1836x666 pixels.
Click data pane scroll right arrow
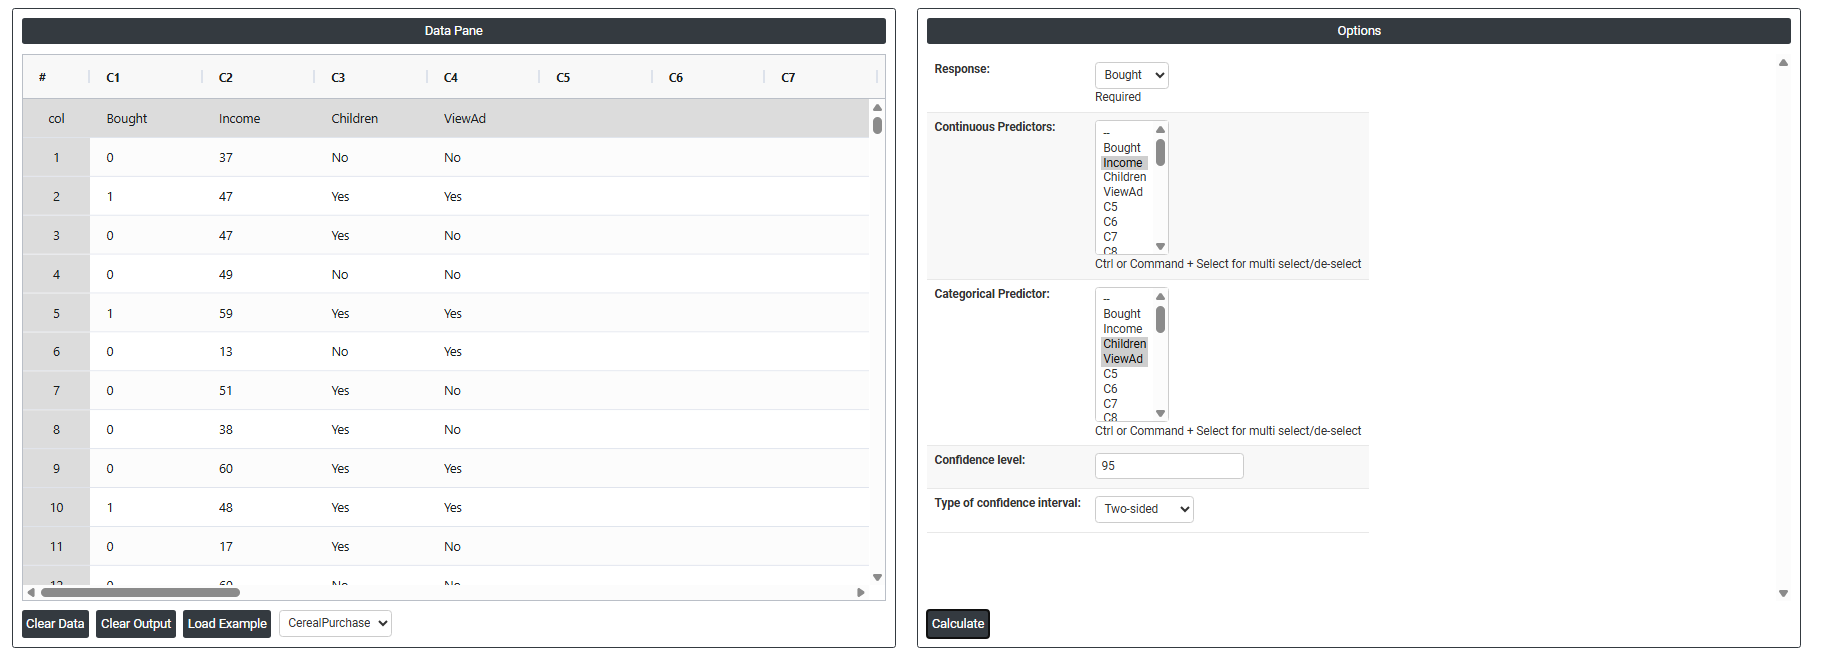click(861, 592)
